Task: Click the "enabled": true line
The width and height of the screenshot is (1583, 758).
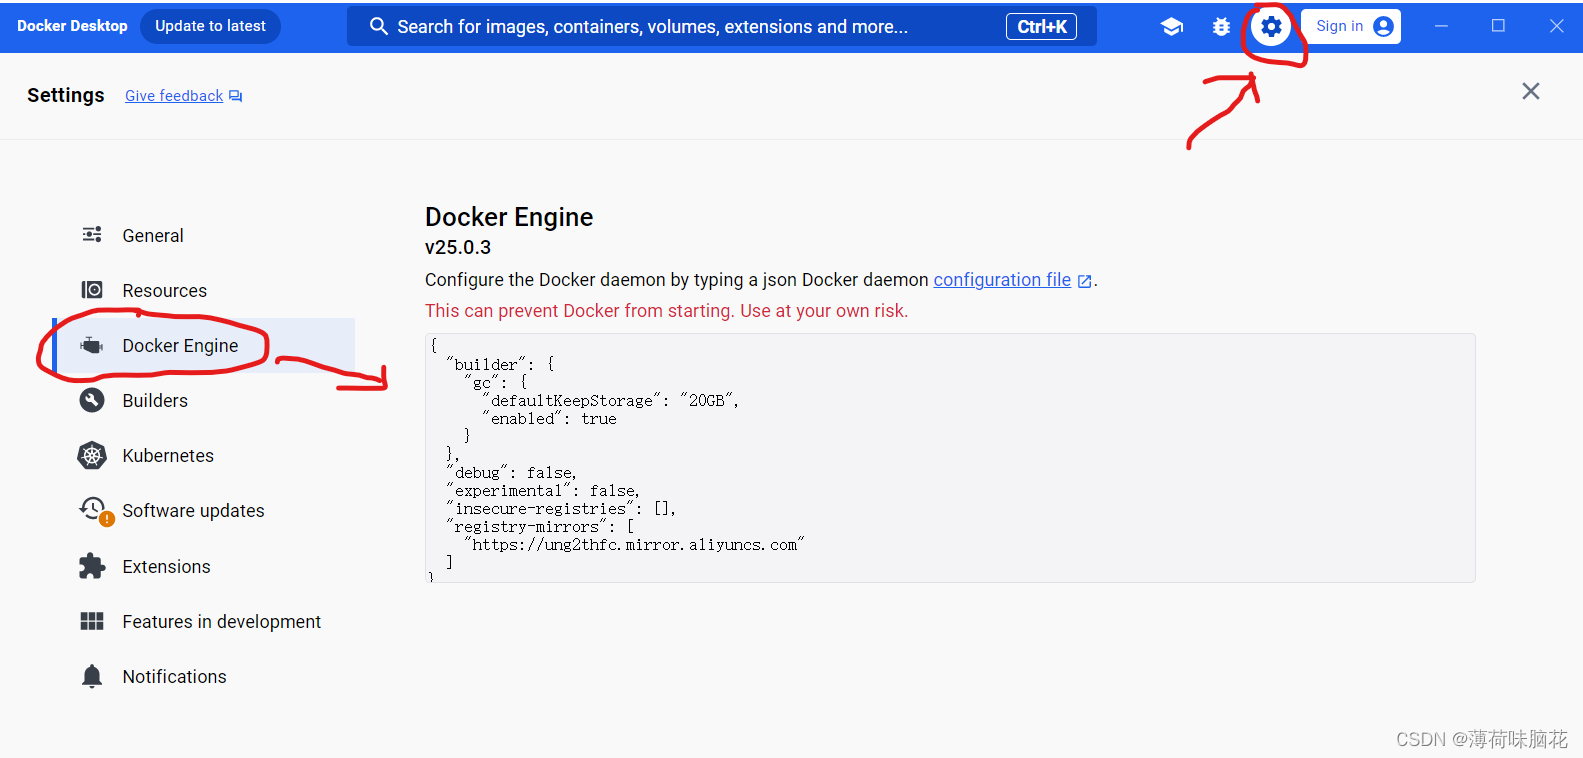Action: [549, 419]
